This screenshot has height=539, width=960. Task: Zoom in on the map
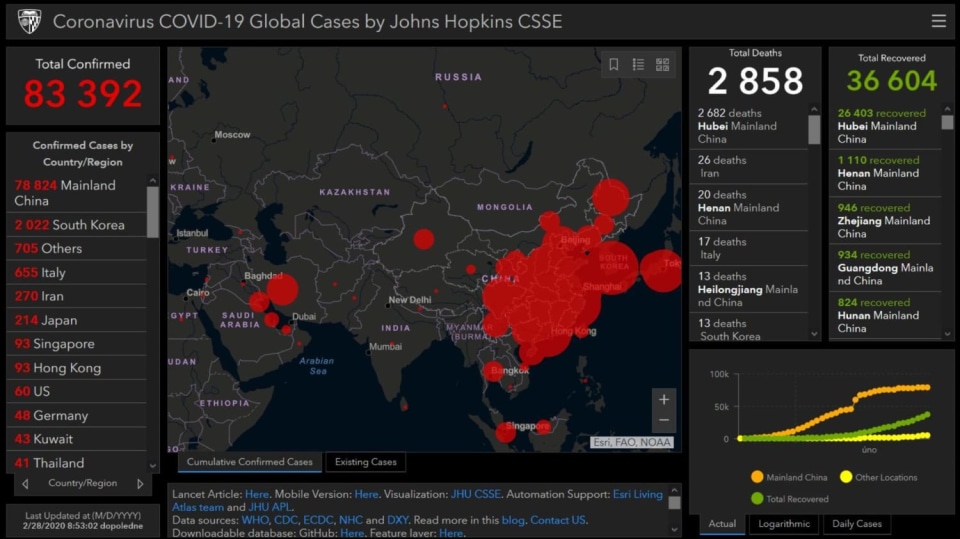[x=664, y=399]
